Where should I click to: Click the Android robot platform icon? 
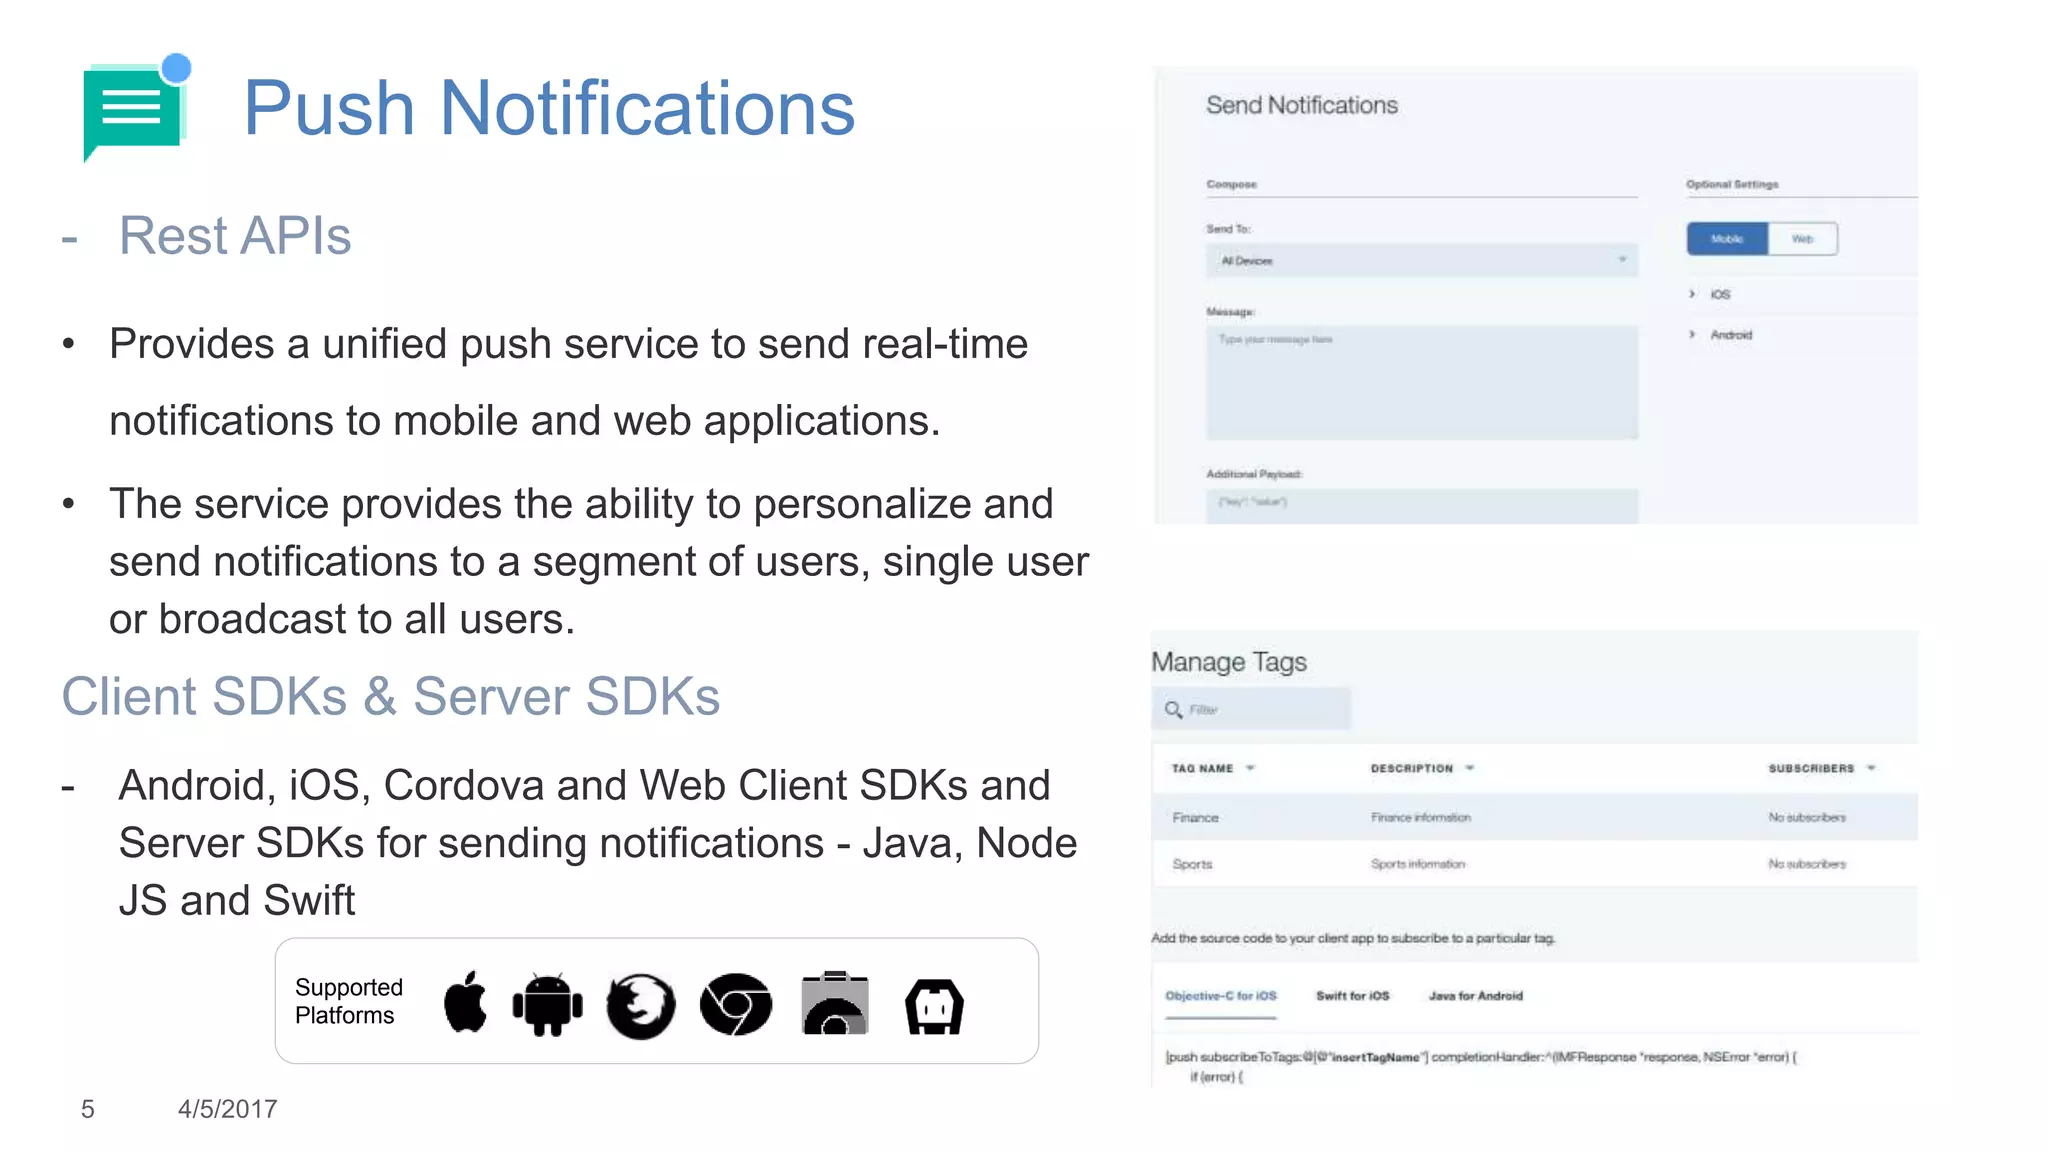(547, 1004)
